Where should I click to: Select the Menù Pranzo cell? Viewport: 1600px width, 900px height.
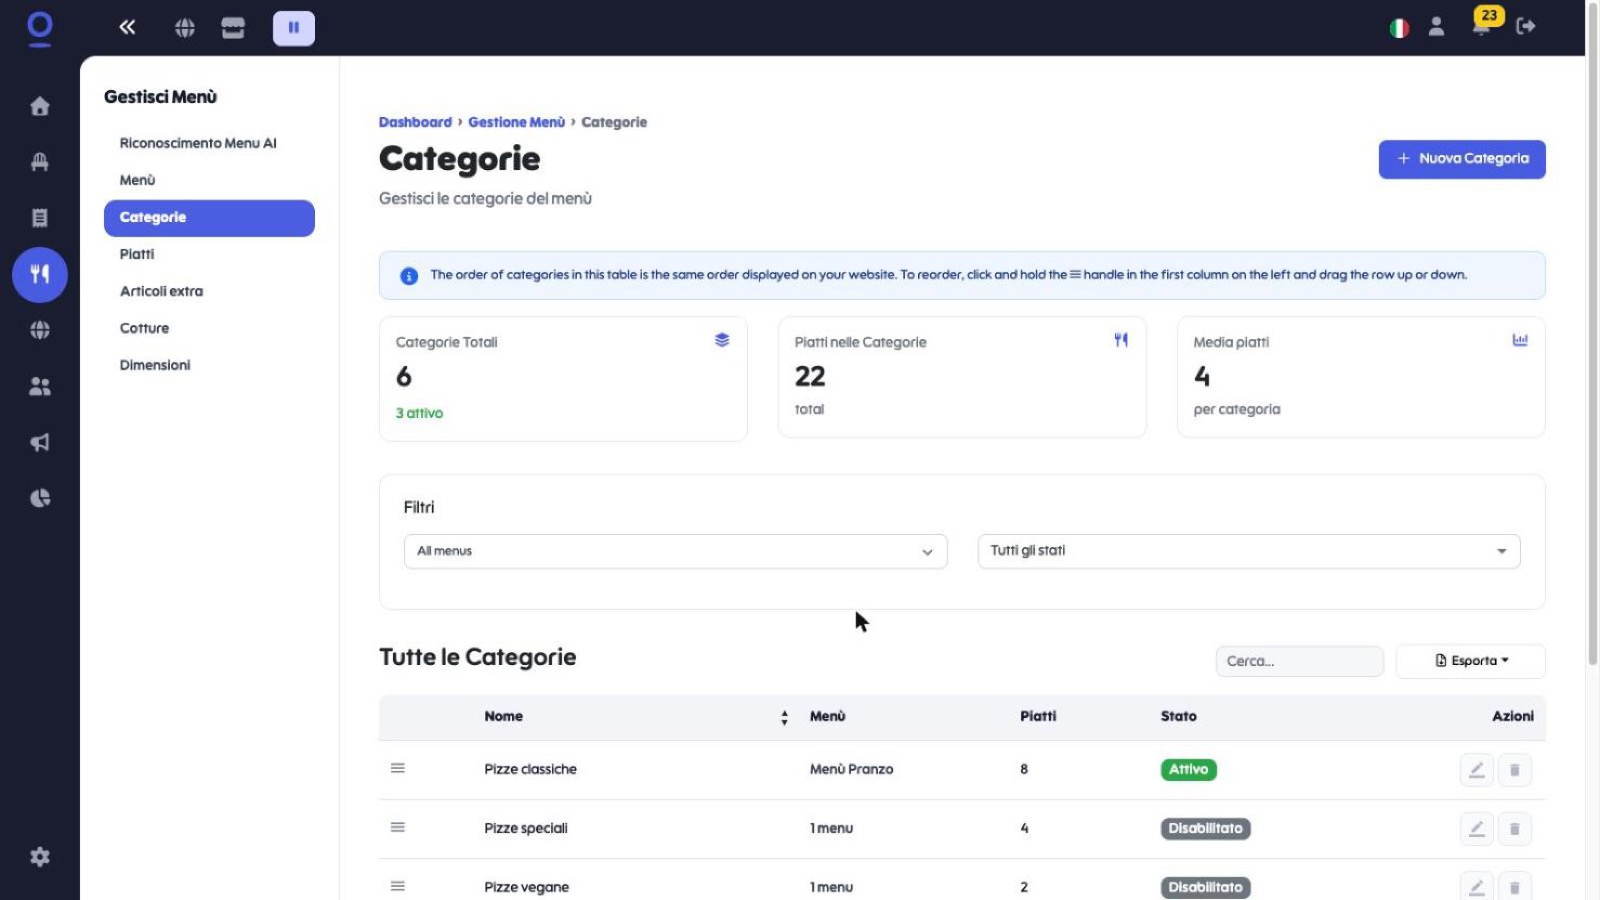(x=852, y=769)
